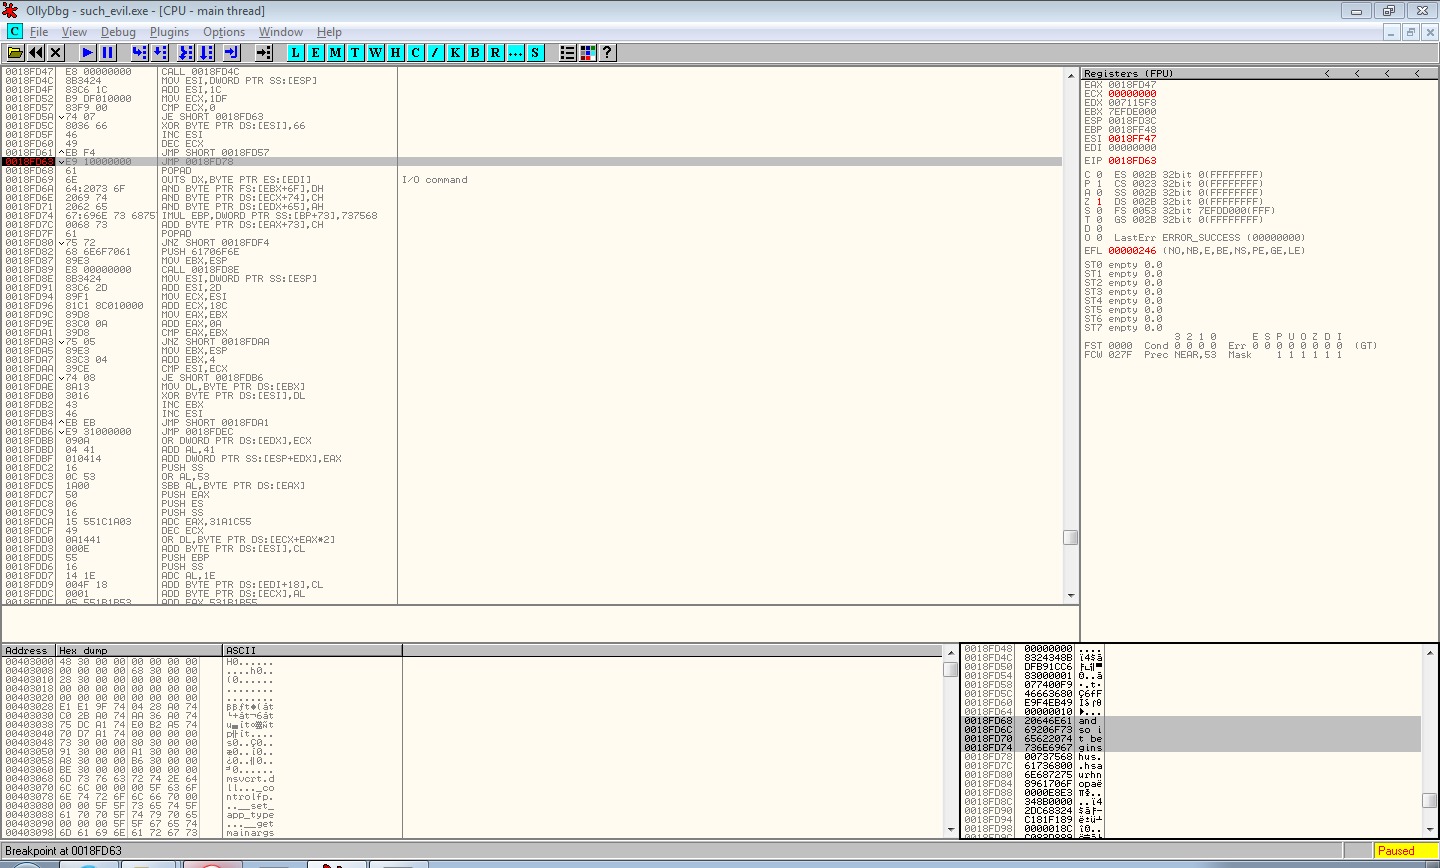Show Executable modules via E button
The image size is (1440, 868).
(316, 52)
